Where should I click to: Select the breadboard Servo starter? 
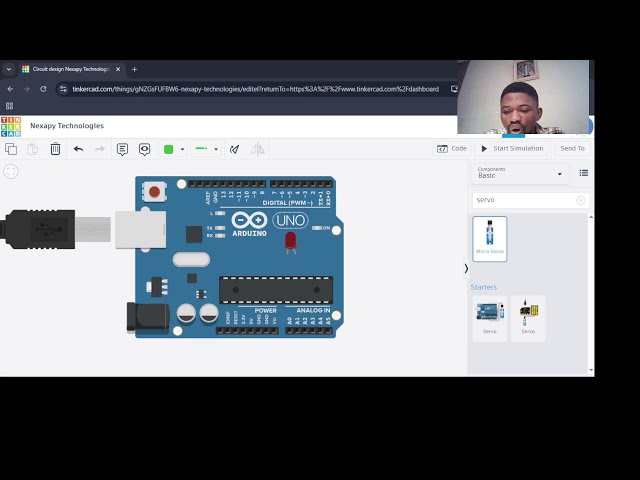[x=528, y=318]
